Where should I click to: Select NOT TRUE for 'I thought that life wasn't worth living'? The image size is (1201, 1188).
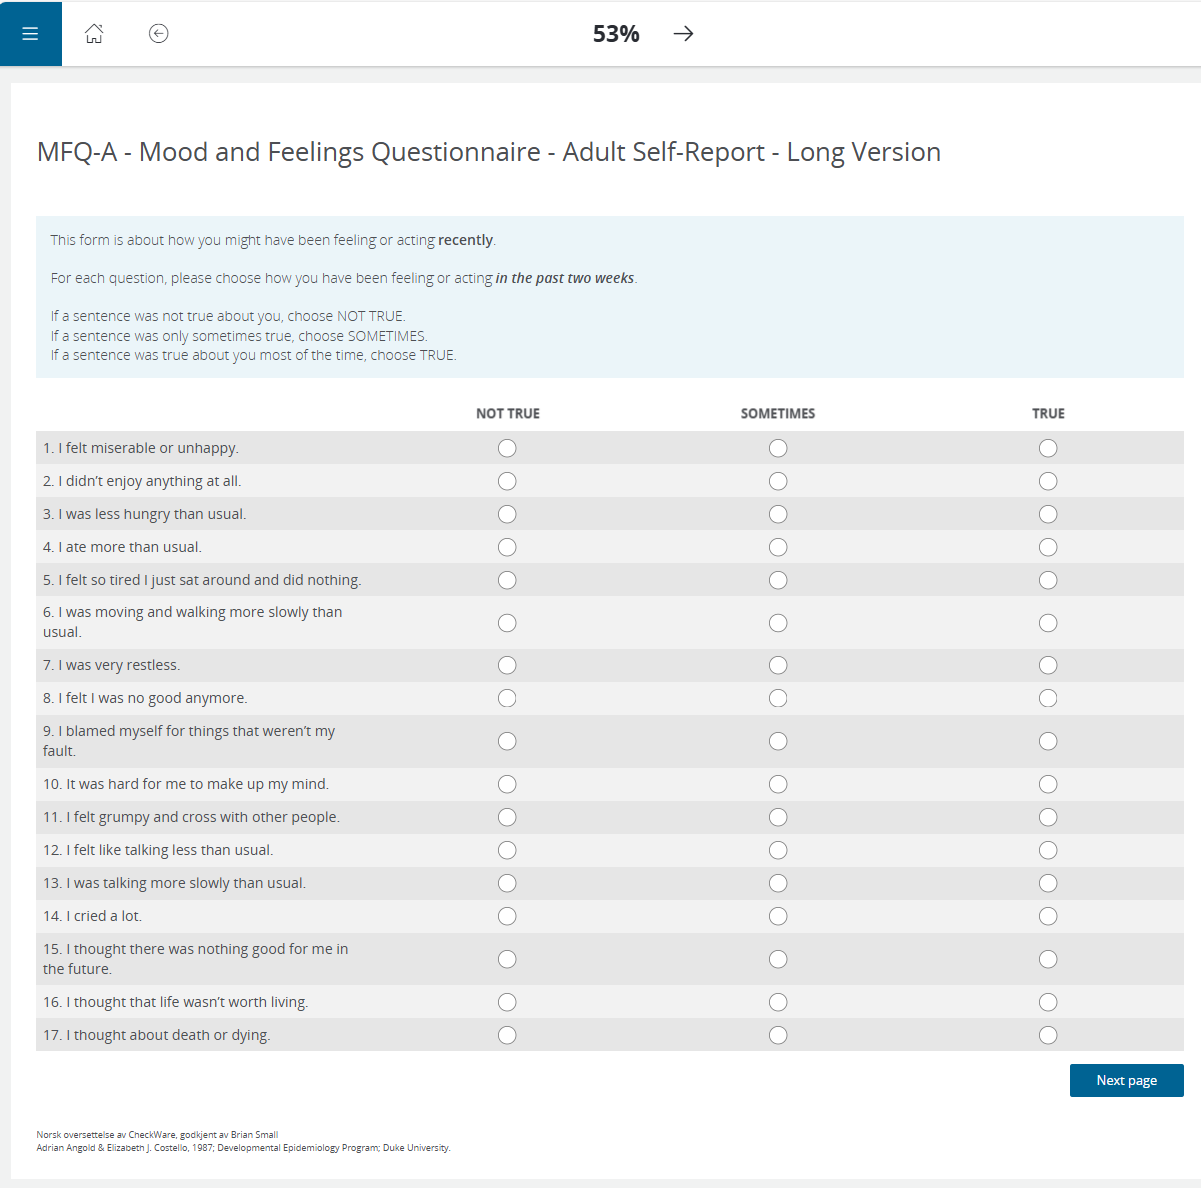[507, 1002]
